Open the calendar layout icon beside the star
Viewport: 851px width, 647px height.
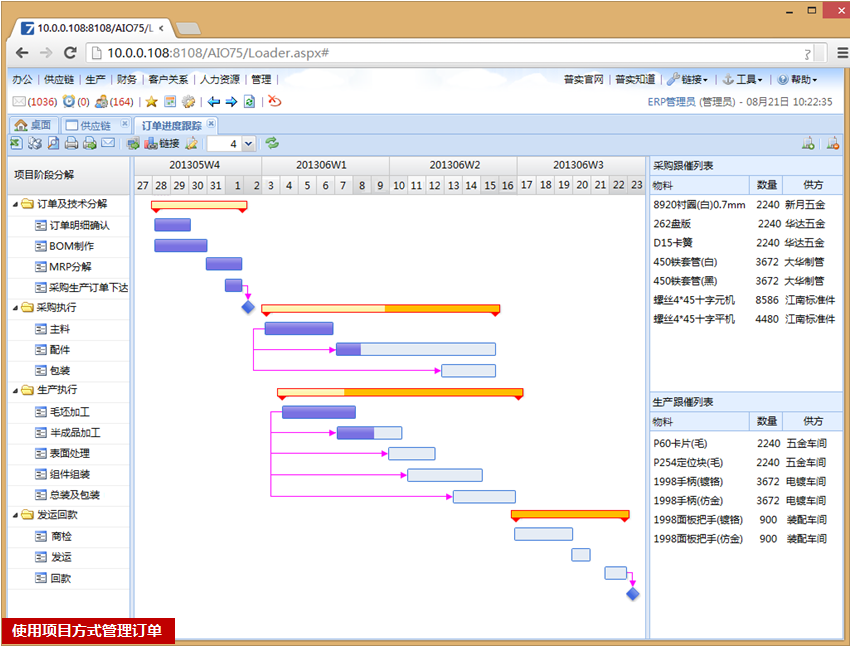point(170,102)
